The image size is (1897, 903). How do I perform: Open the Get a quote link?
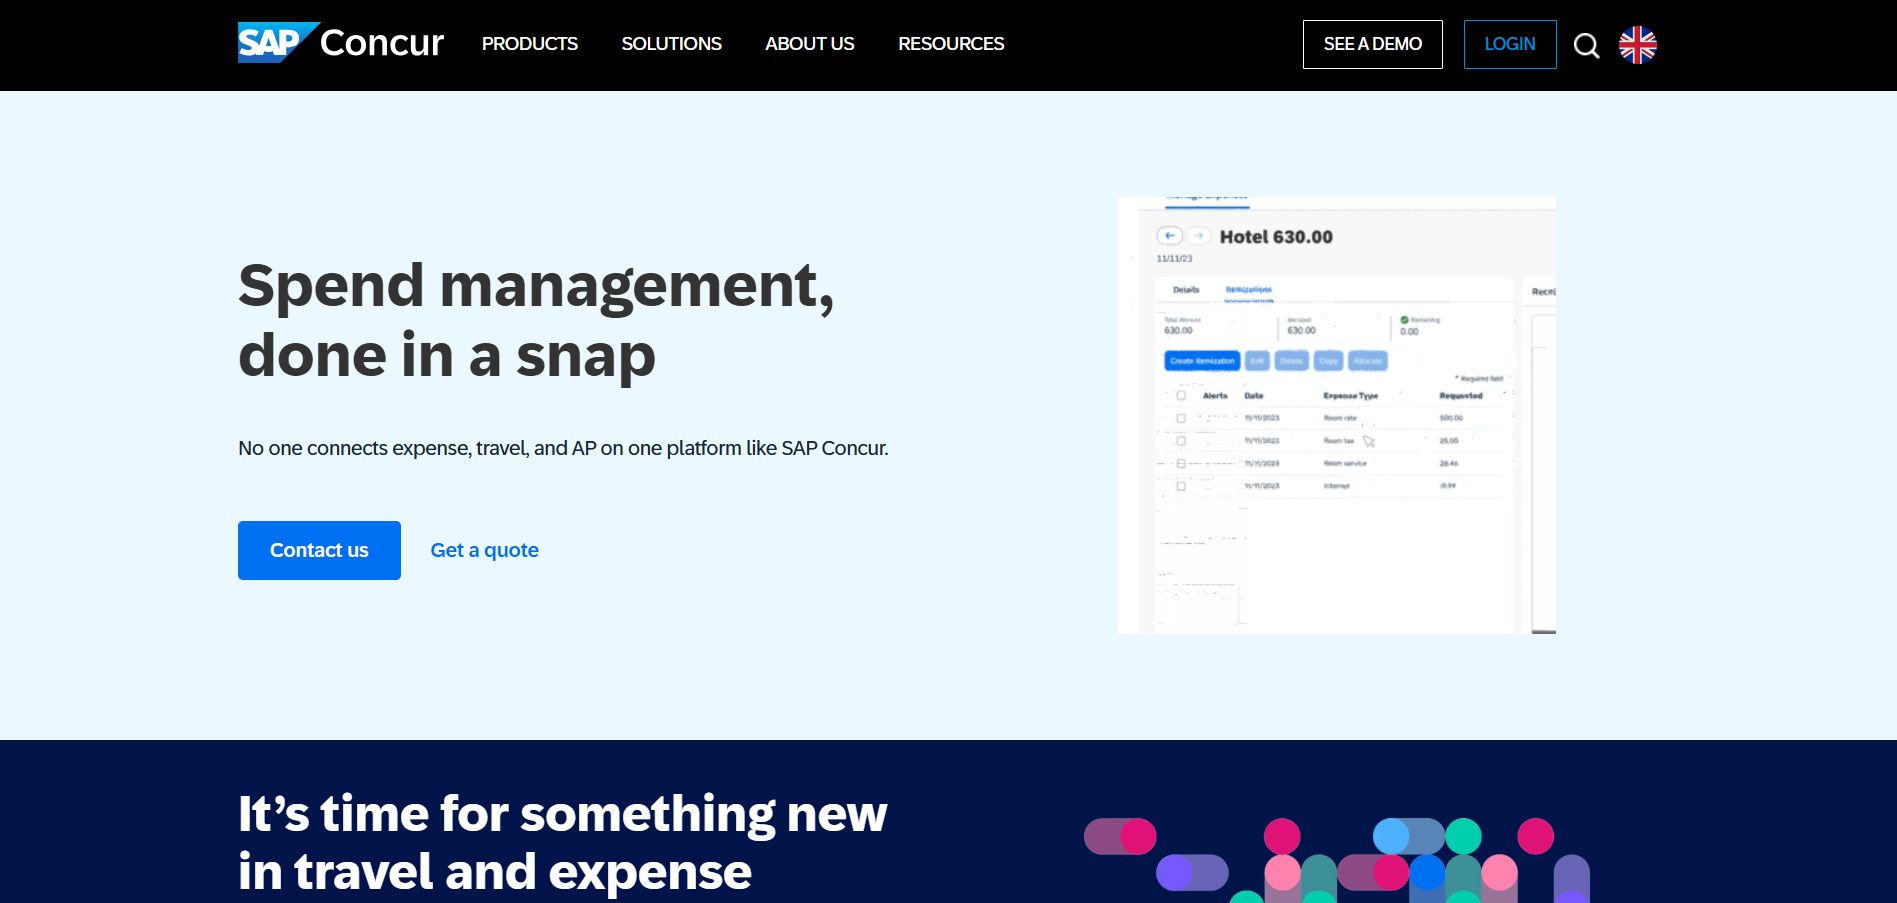click(484, 549)
